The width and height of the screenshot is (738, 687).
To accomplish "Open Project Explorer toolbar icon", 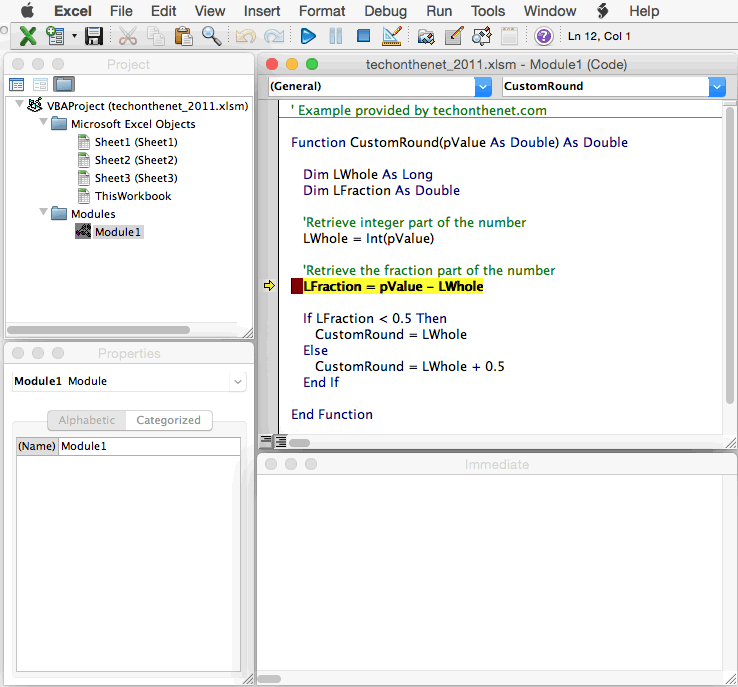I will click(425, 36).
